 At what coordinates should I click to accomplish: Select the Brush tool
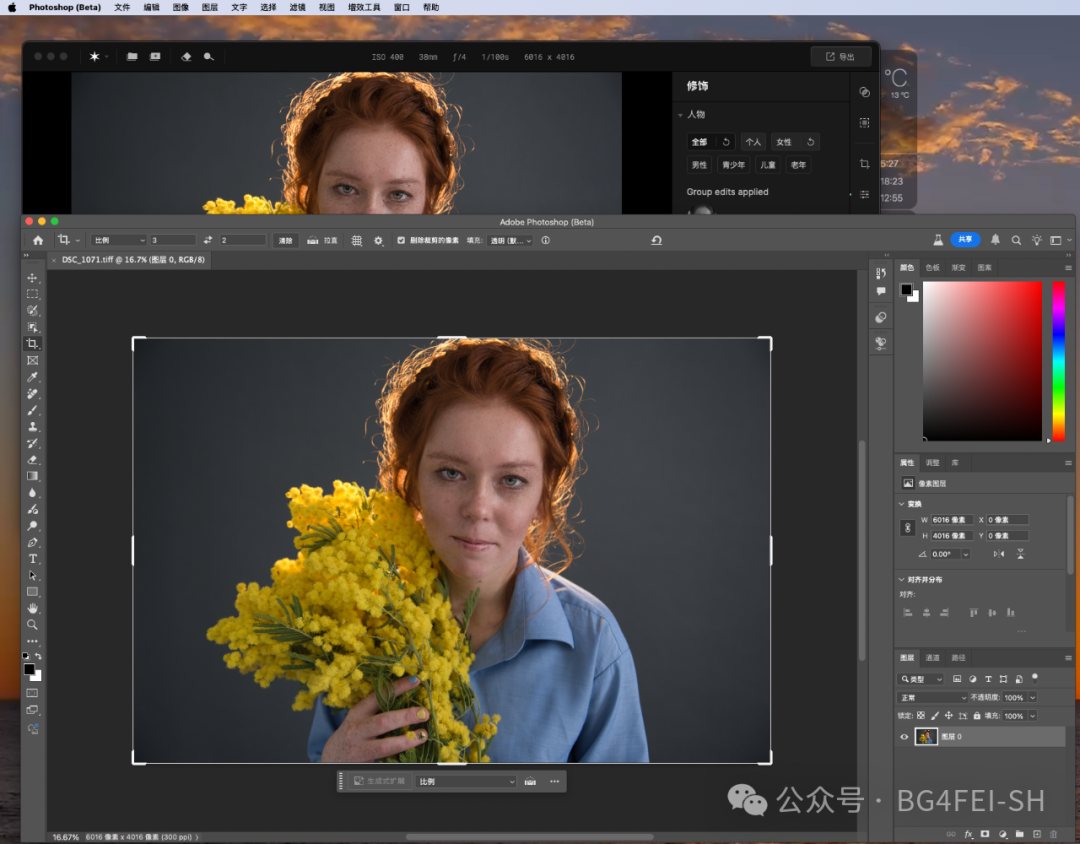[x=32, y=410]
